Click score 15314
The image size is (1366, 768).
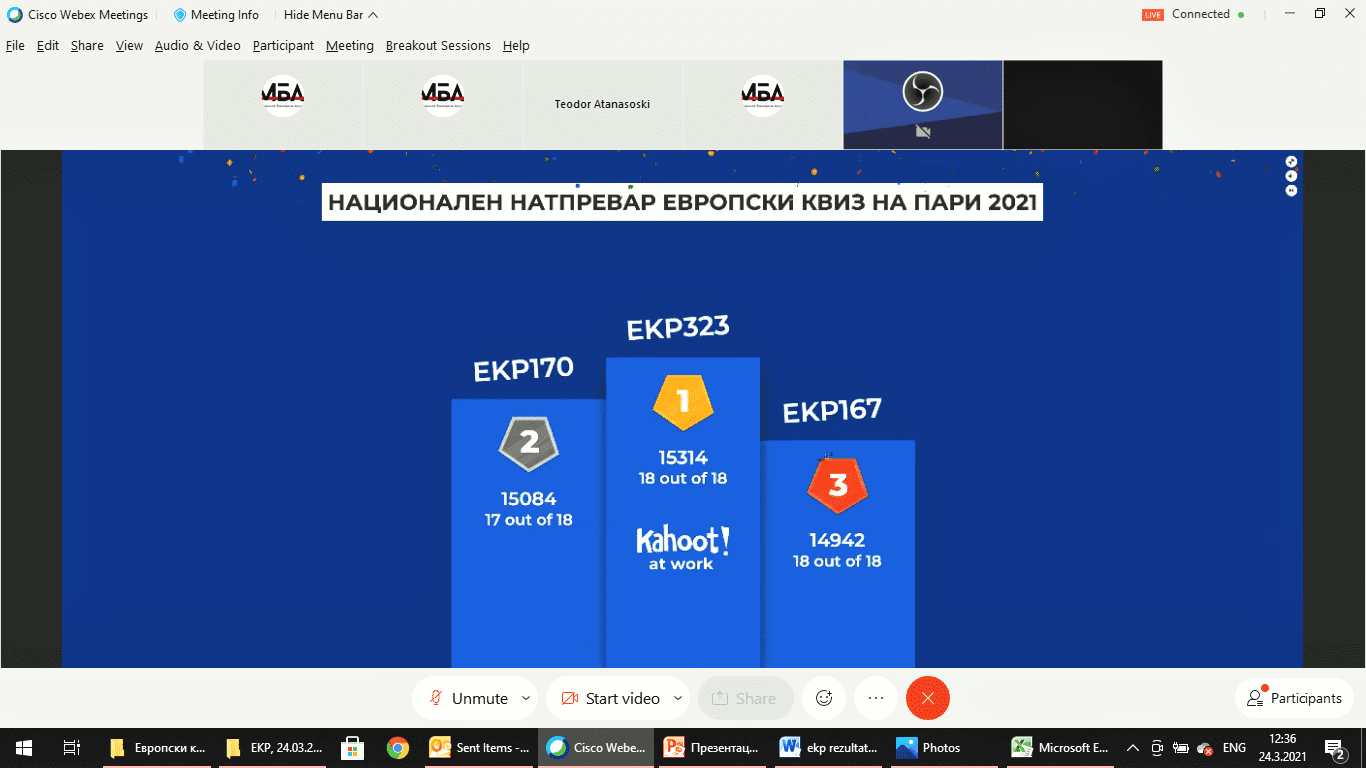(x=683, y=458)
